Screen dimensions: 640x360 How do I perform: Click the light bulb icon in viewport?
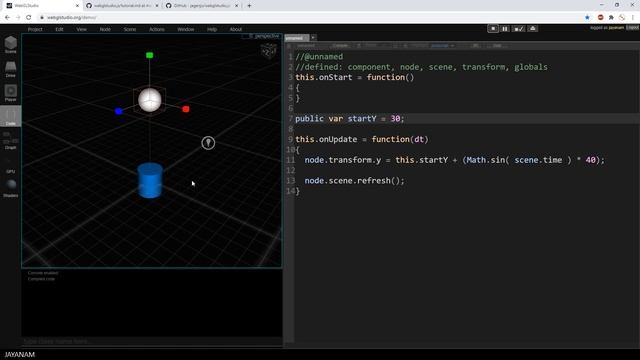tap(208, 143)
